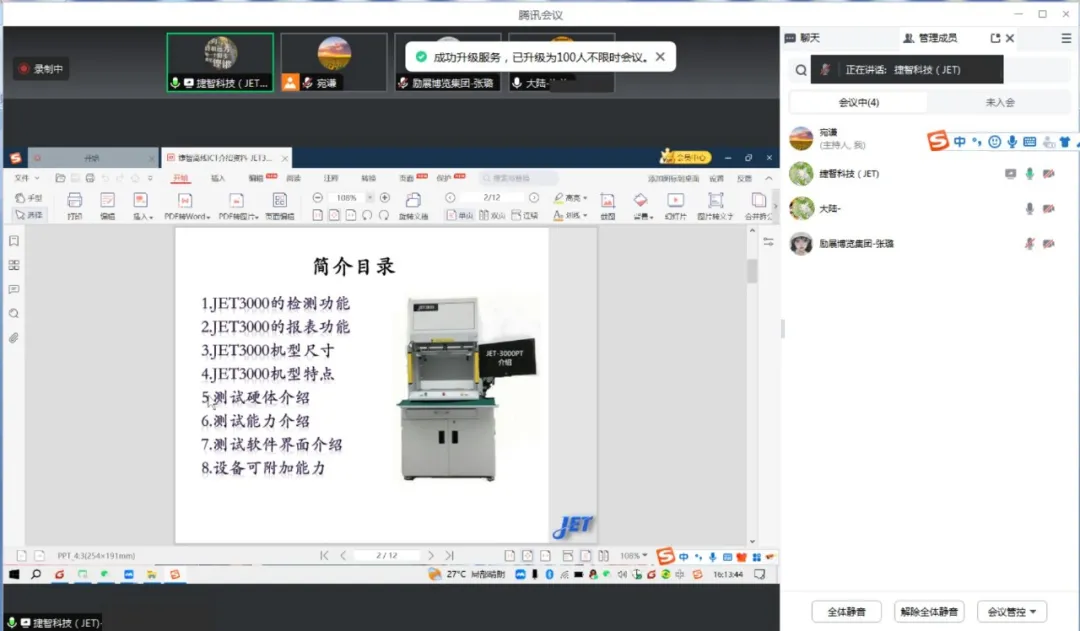Image resolution: width=1080 pixels, height=631 pixels.
Task: Open the attachments paperclip panel
Action: point(14,338)
